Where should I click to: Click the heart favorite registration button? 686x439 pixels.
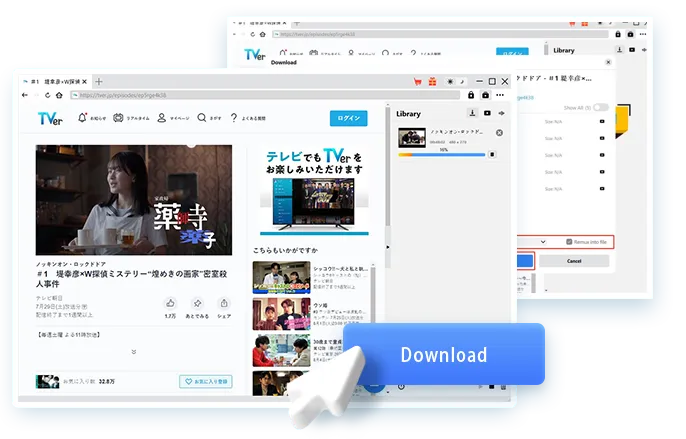[206, 382]
